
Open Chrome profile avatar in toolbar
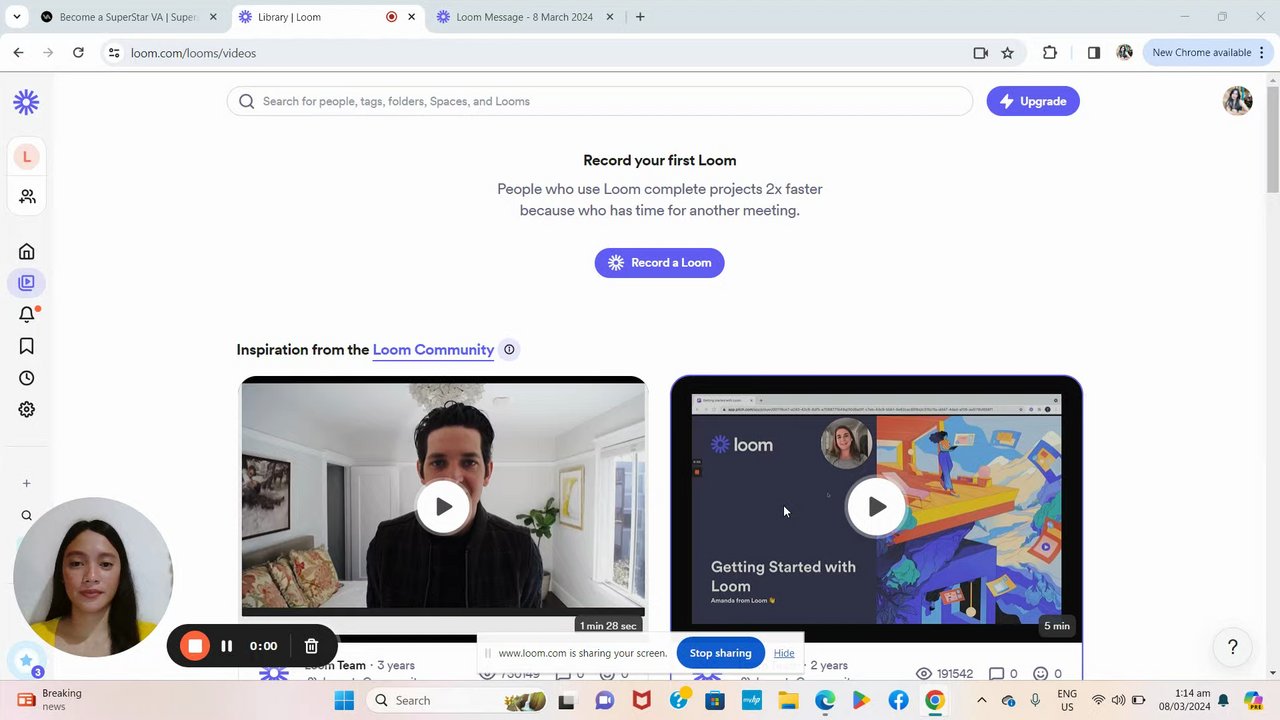tap(1125, 53)
